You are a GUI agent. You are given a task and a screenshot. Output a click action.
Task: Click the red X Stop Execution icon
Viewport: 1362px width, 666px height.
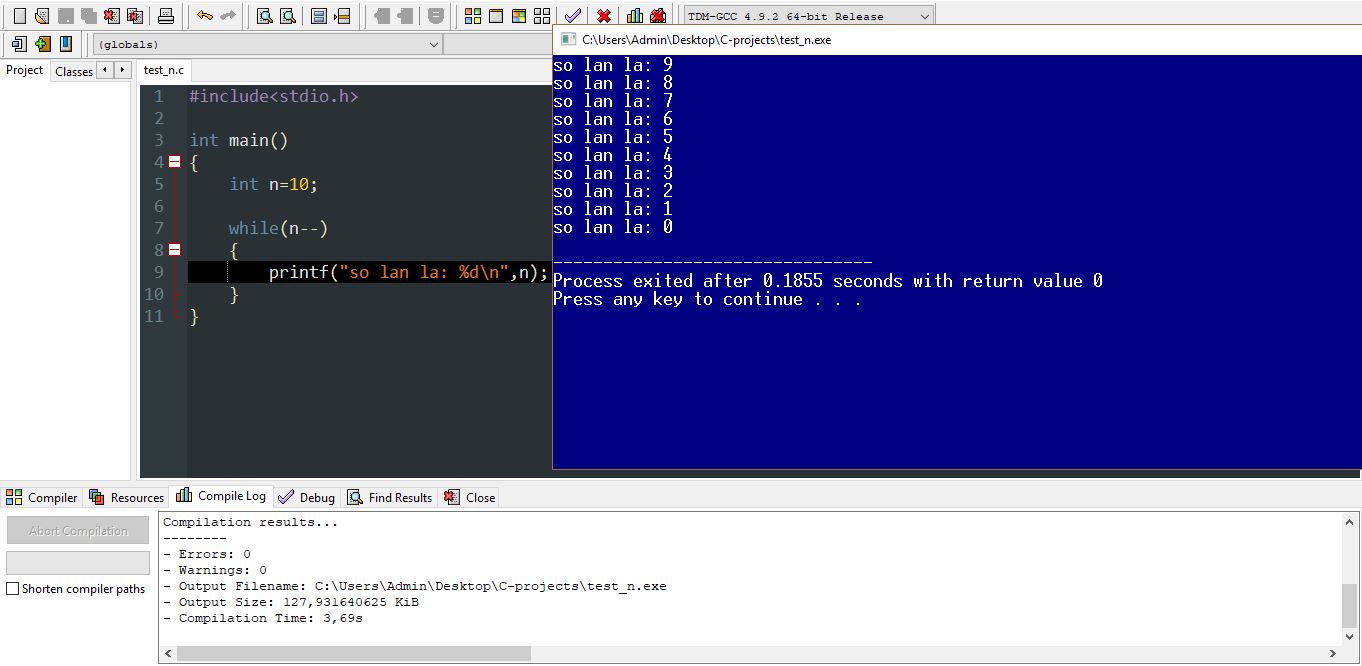pos(604,16)
